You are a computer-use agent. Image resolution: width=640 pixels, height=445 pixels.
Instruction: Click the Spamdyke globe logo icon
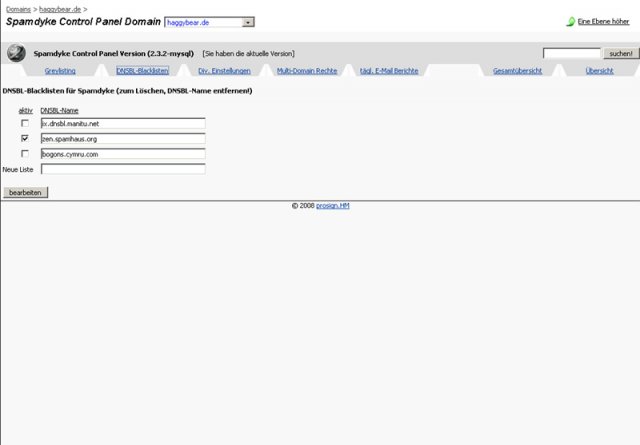click(16, 53)
